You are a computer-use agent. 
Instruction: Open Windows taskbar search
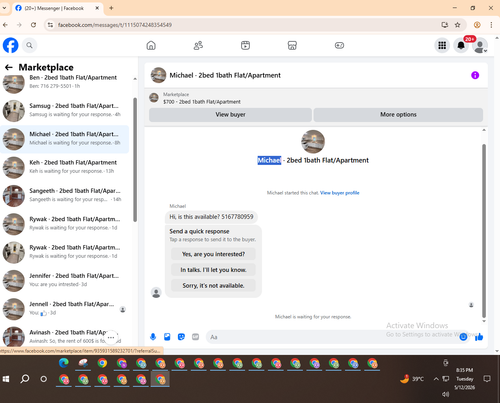[x=25, y=379]
